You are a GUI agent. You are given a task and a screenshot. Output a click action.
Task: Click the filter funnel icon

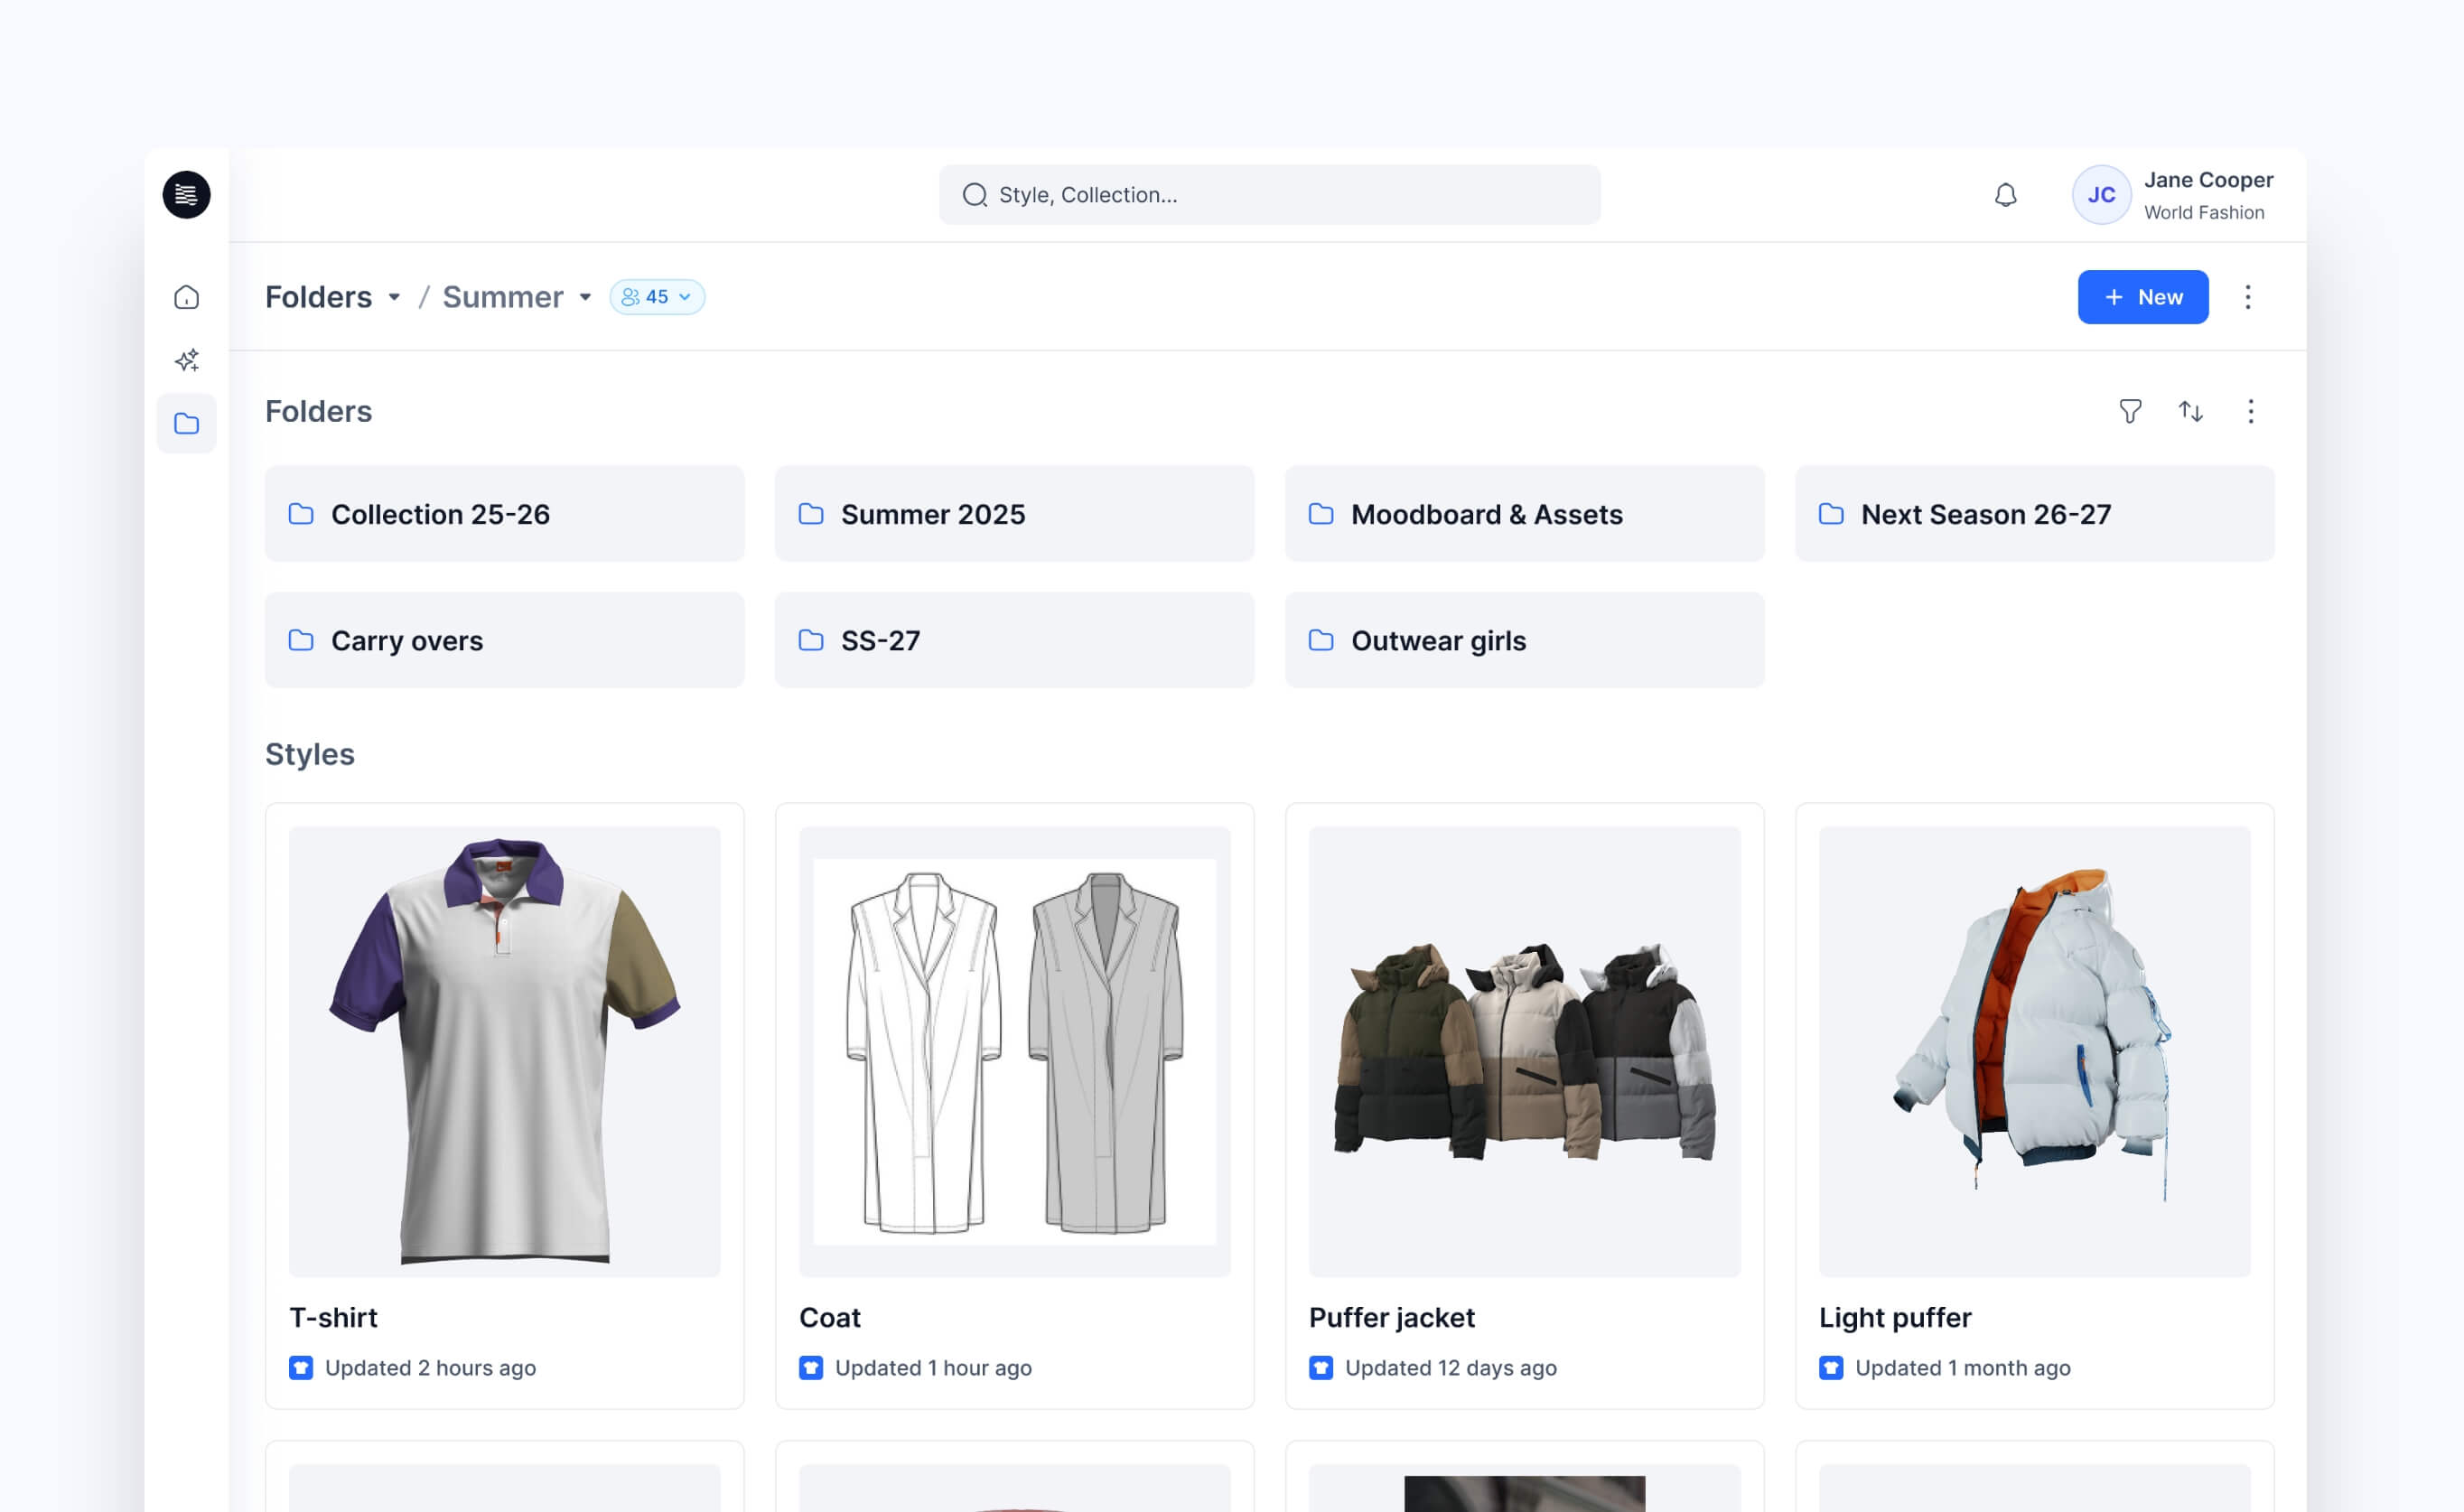pos(2130,411)
